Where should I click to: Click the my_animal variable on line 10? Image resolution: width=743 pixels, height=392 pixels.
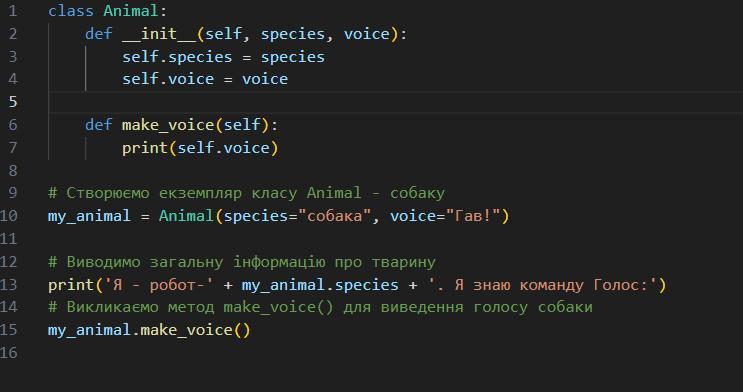[89, 216]
